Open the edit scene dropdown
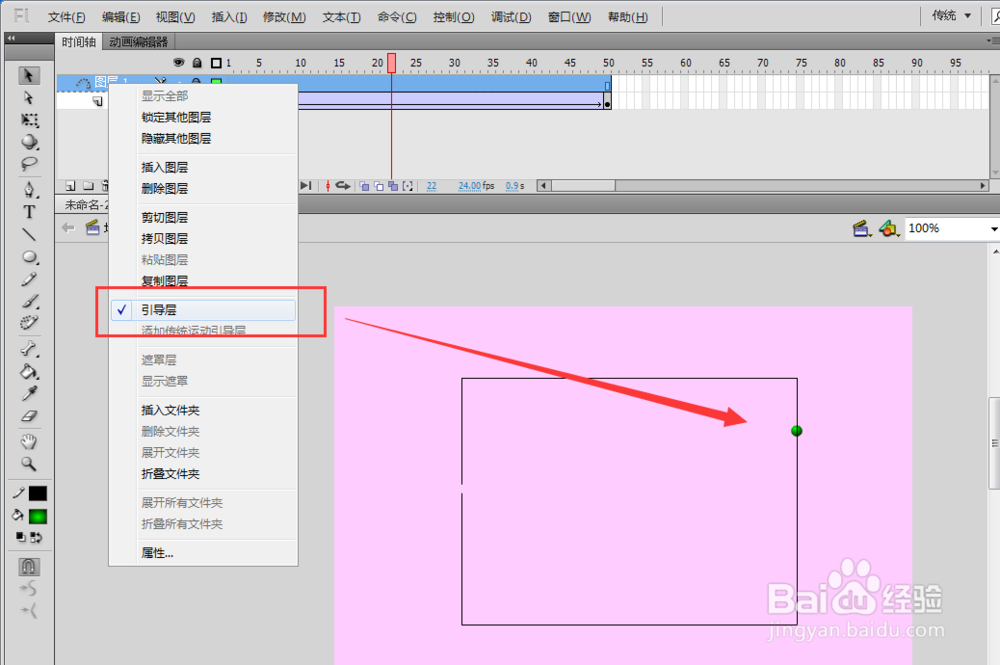The height and width of the screenshot is (665, 1000). tap(862, 228)
